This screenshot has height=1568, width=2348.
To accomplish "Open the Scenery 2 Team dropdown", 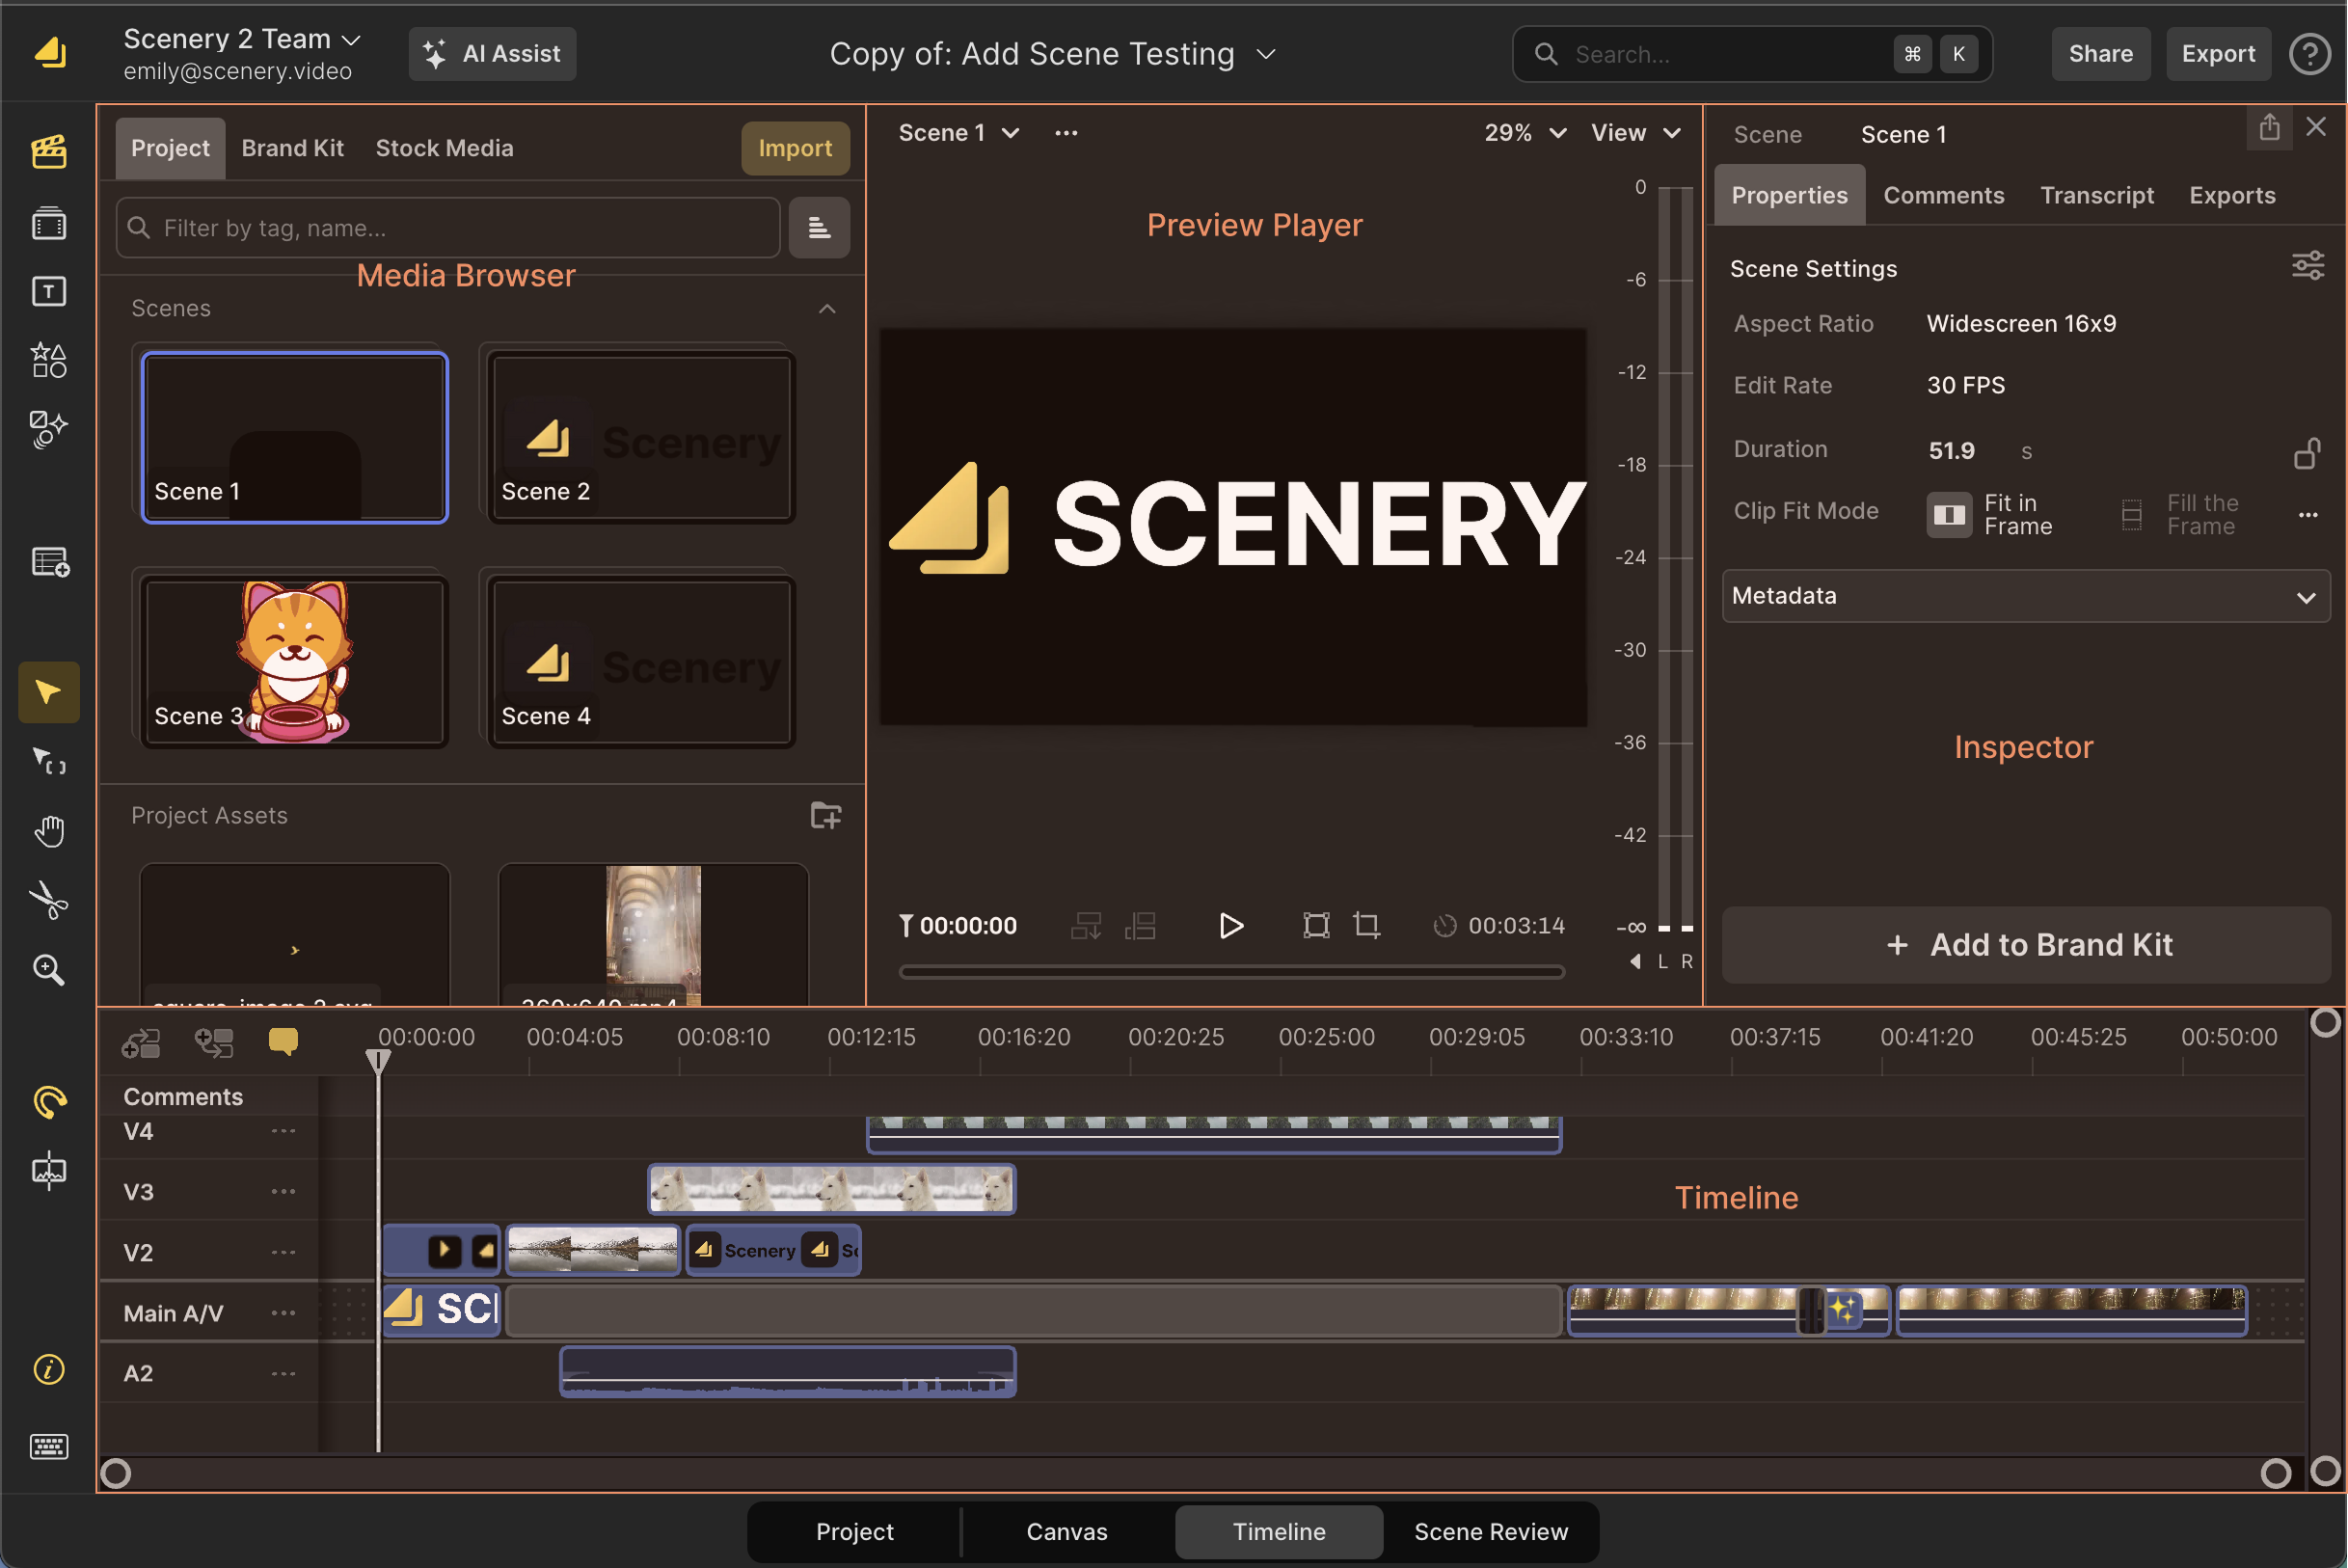I will (241, 39).
